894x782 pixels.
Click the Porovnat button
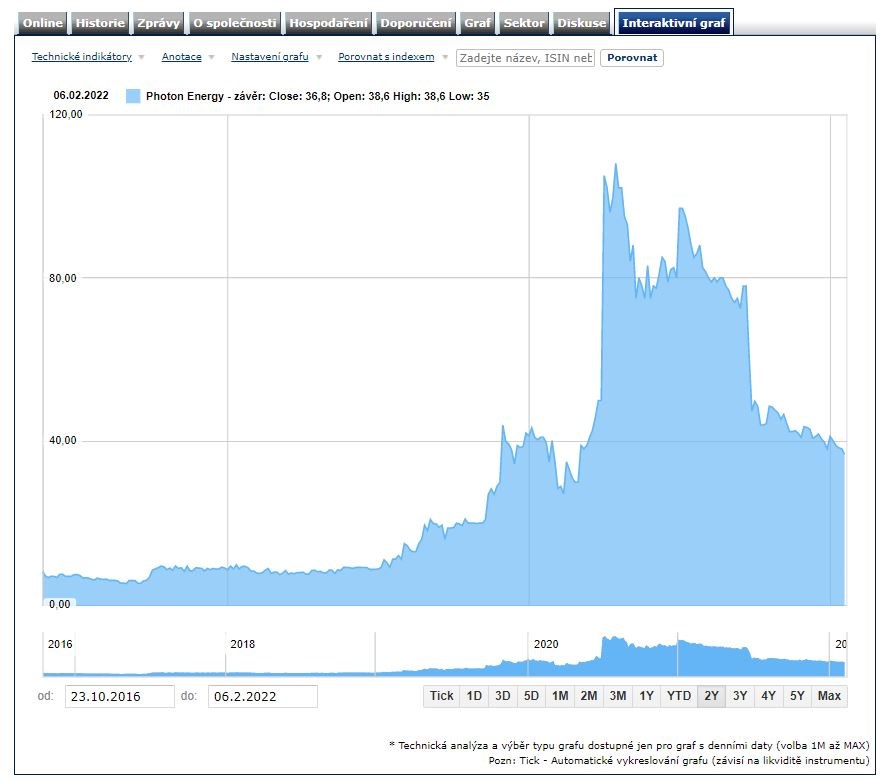(x=632, y=58)
